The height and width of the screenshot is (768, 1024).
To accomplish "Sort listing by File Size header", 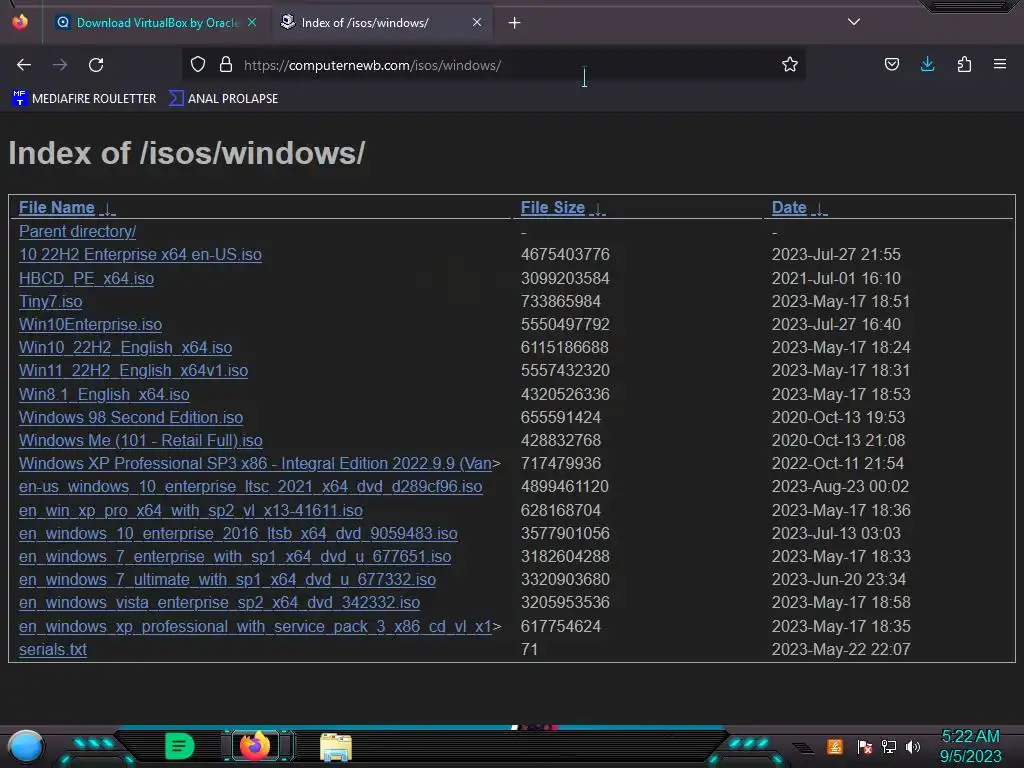I will 552,208.
